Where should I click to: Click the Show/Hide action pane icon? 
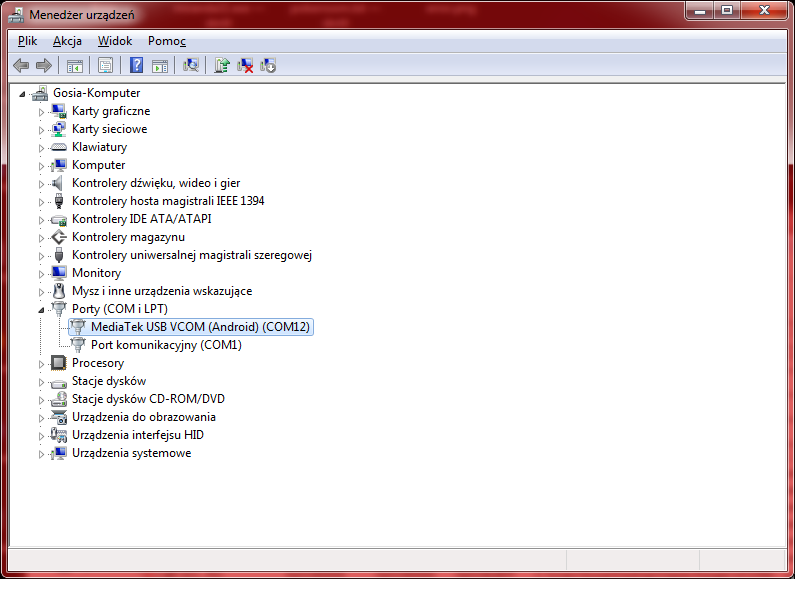(x=159, y=65)
